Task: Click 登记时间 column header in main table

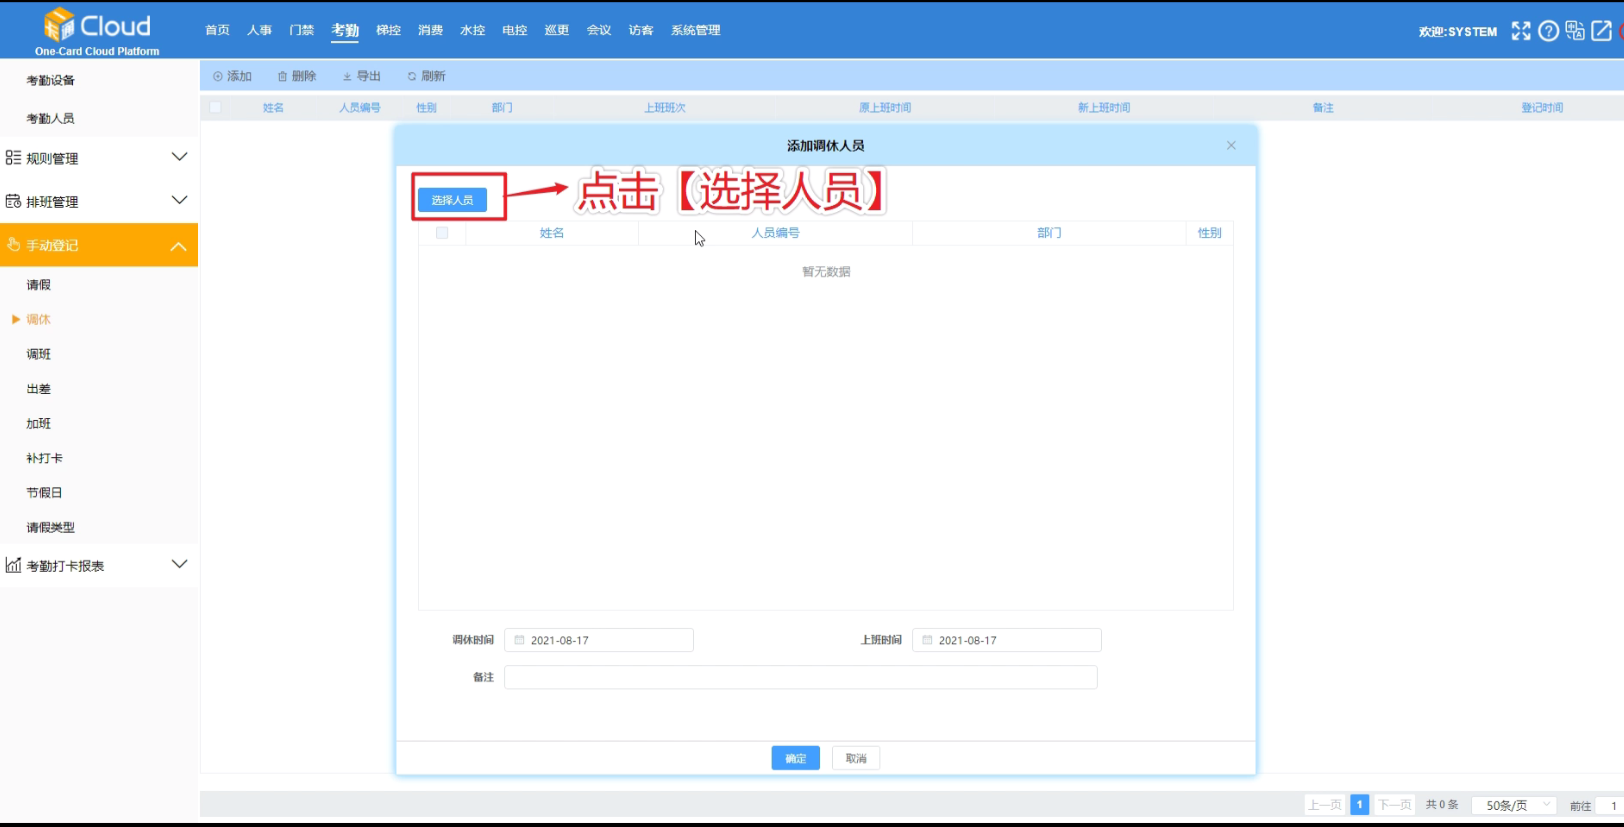Action: [1542, 107]
